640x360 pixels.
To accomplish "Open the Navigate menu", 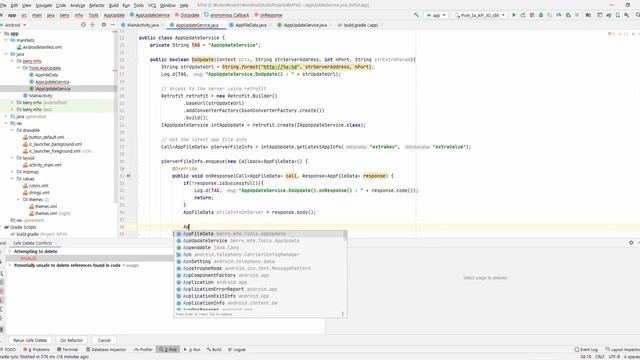I will tap(44, 5).
